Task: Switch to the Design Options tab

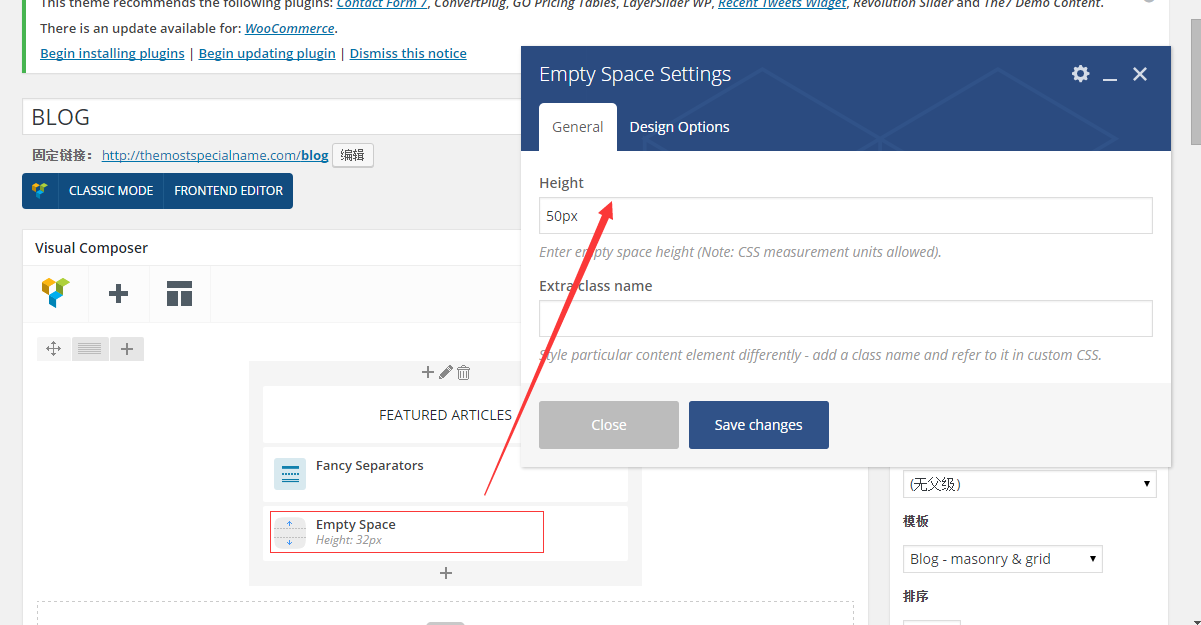Action: (680, 127)
